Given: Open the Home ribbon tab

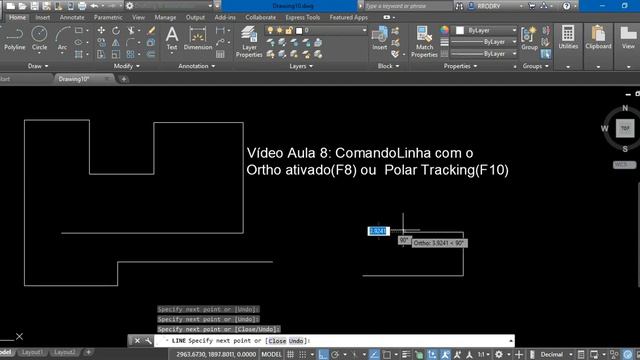Looking at the screenshot, I should pyautogui.click(x=18, y=18).
